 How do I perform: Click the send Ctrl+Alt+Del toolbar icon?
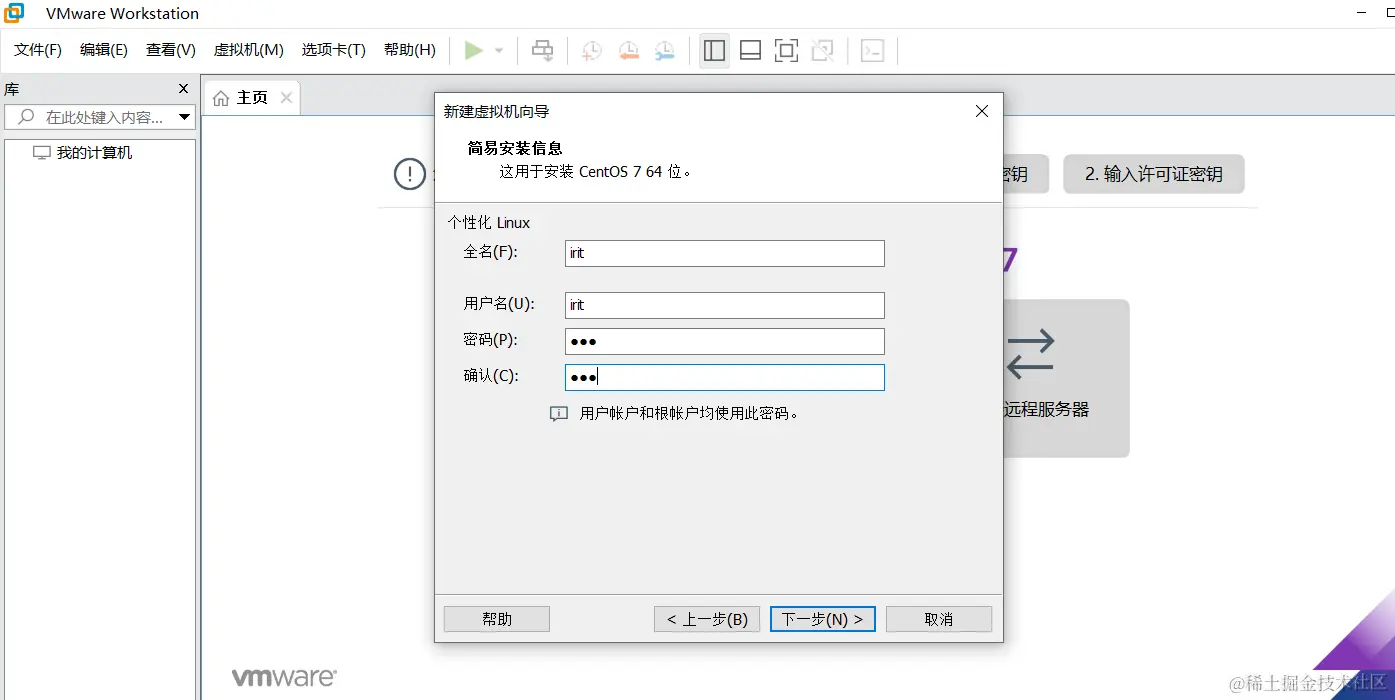click(x=542, y=50)
